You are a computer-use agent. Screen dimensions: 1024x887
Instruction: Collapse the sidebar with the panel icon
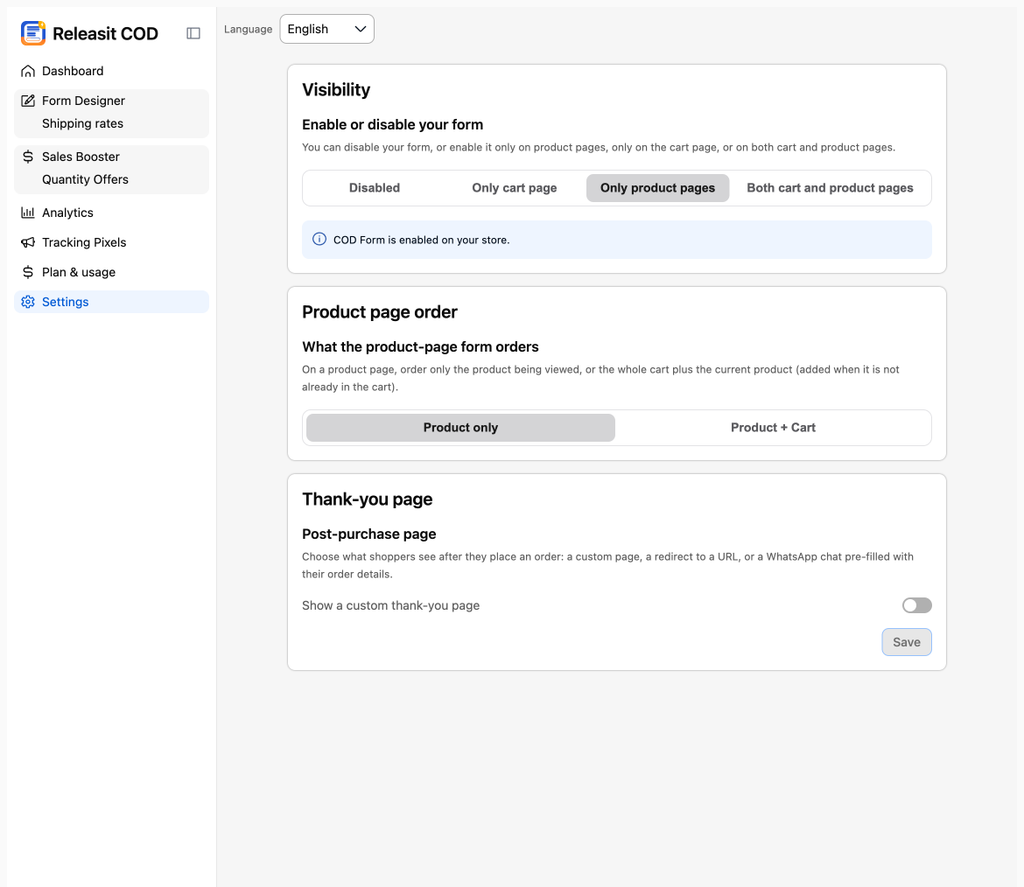click(193, 33)
